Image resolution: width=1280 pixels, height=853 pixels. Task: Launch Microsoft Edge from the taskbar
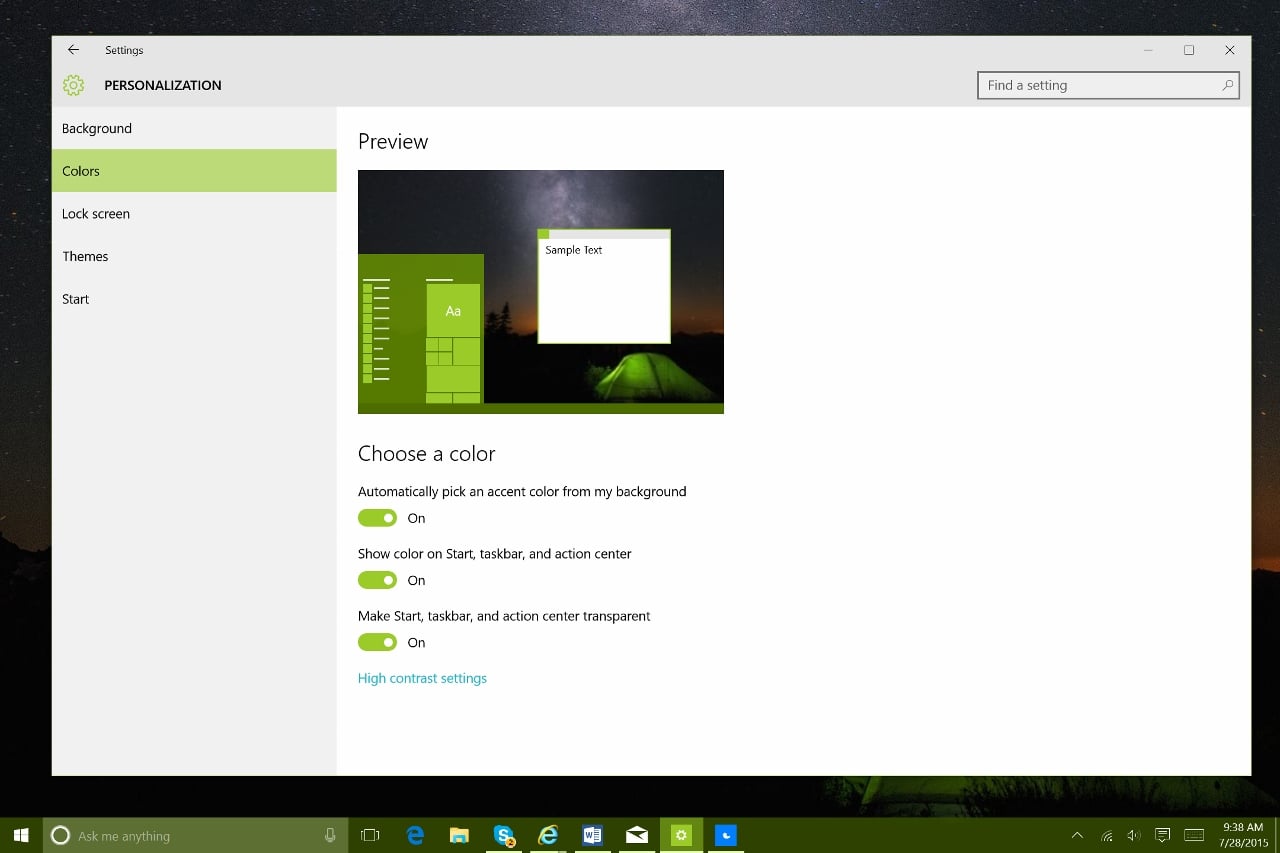[415, 834]
